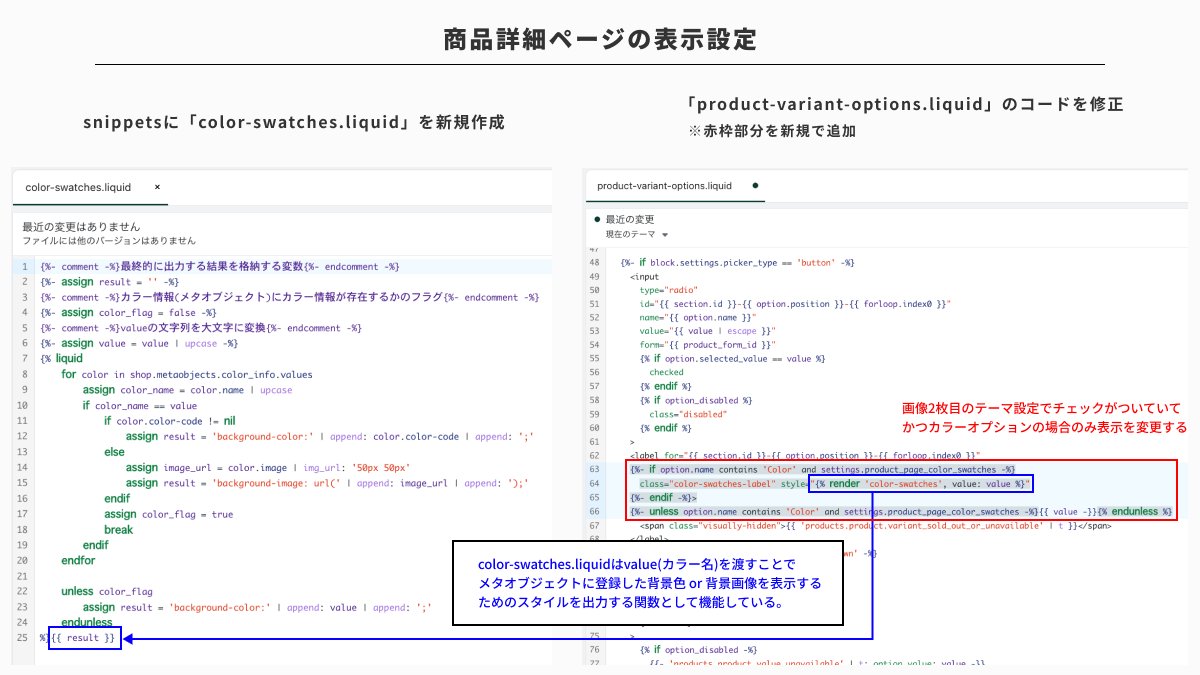Click the "if color_name == value" line
1200x675 pixels.
pyautogui.click(x=140, y=406)
